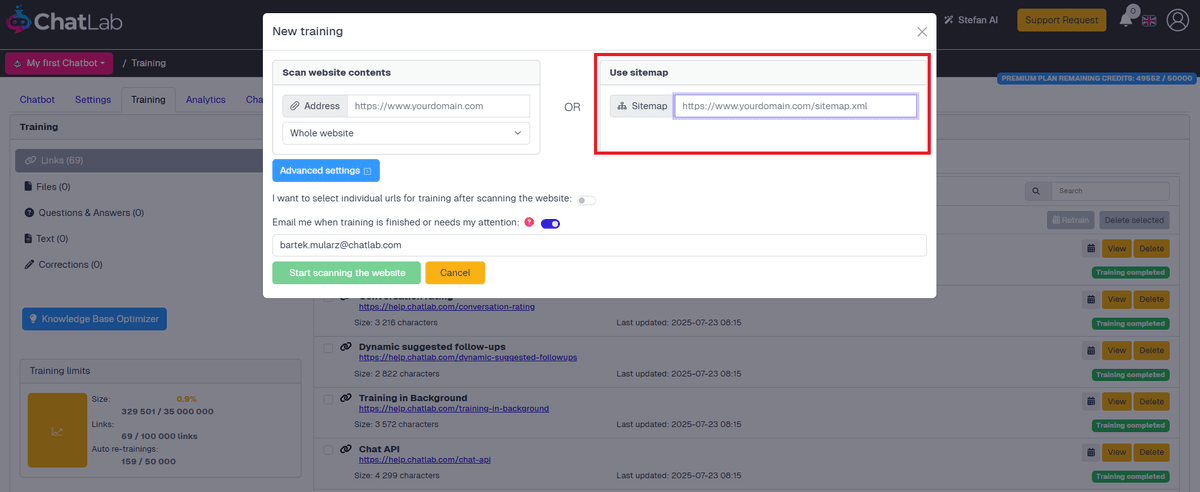Check the Dynamic suggested follow-ups checkbox
The image size is (1200, 492).
[x=328, y=347]
